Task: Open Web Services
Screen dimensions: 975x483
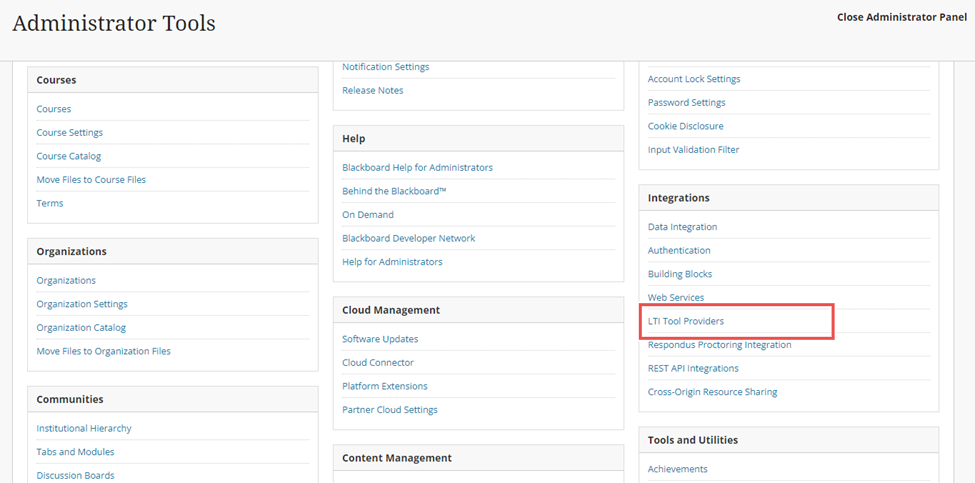Action: (x=676, y=298)
